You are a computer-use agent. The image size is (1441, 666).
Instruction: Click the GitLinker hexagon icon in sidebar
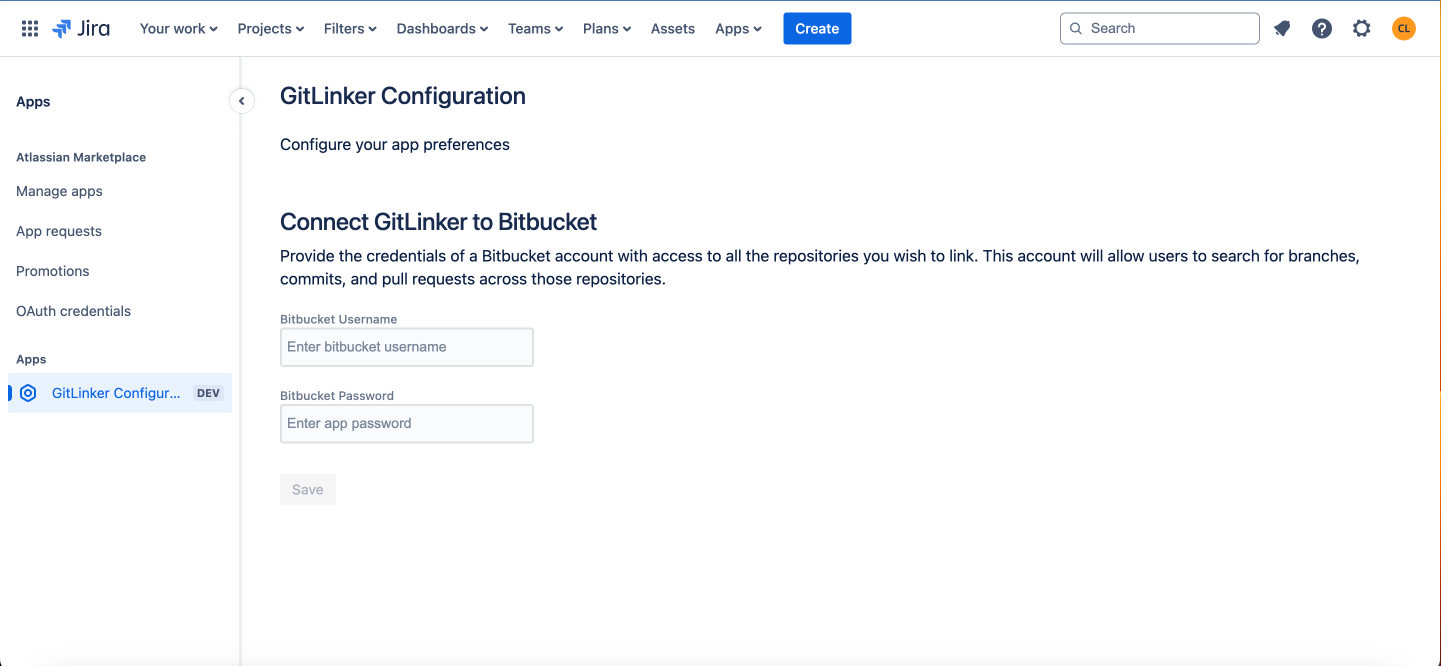click(x=28, y=393)
